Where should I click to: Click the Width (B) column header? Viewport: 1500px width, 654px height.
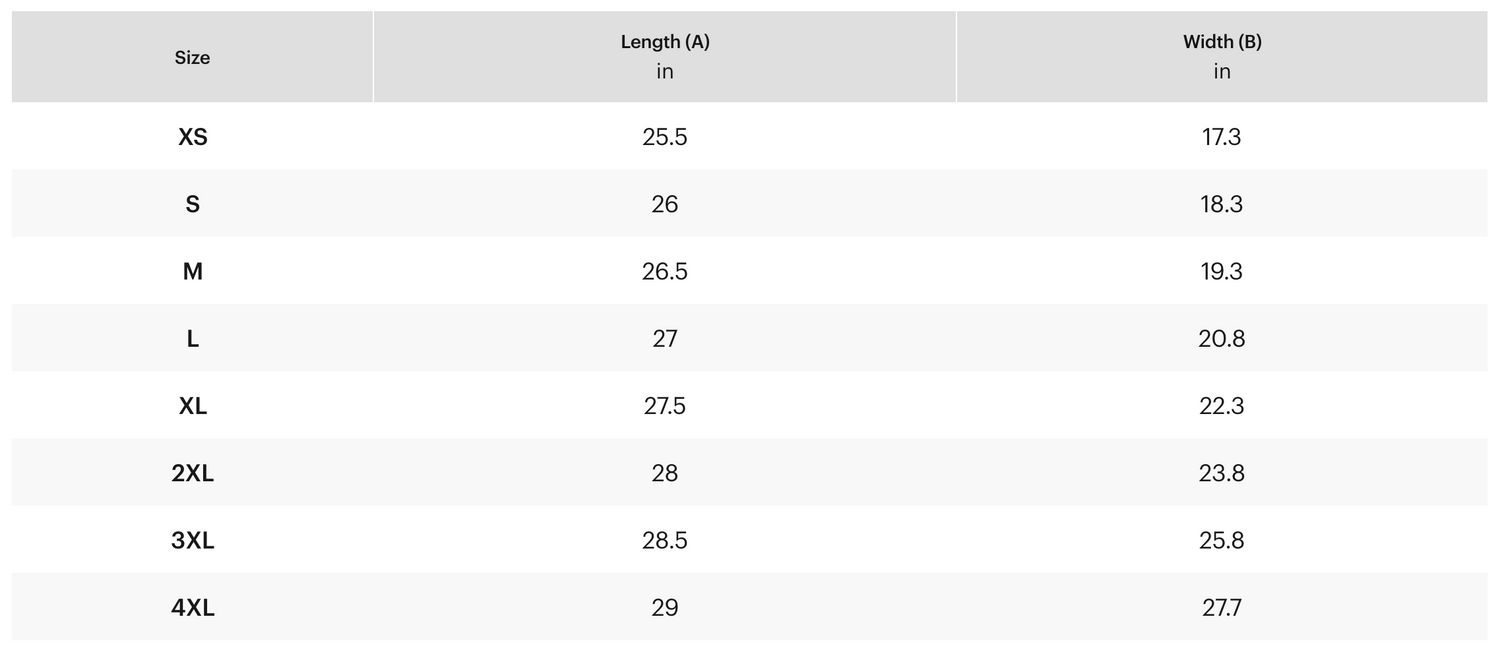click(x=1222, y=42)
